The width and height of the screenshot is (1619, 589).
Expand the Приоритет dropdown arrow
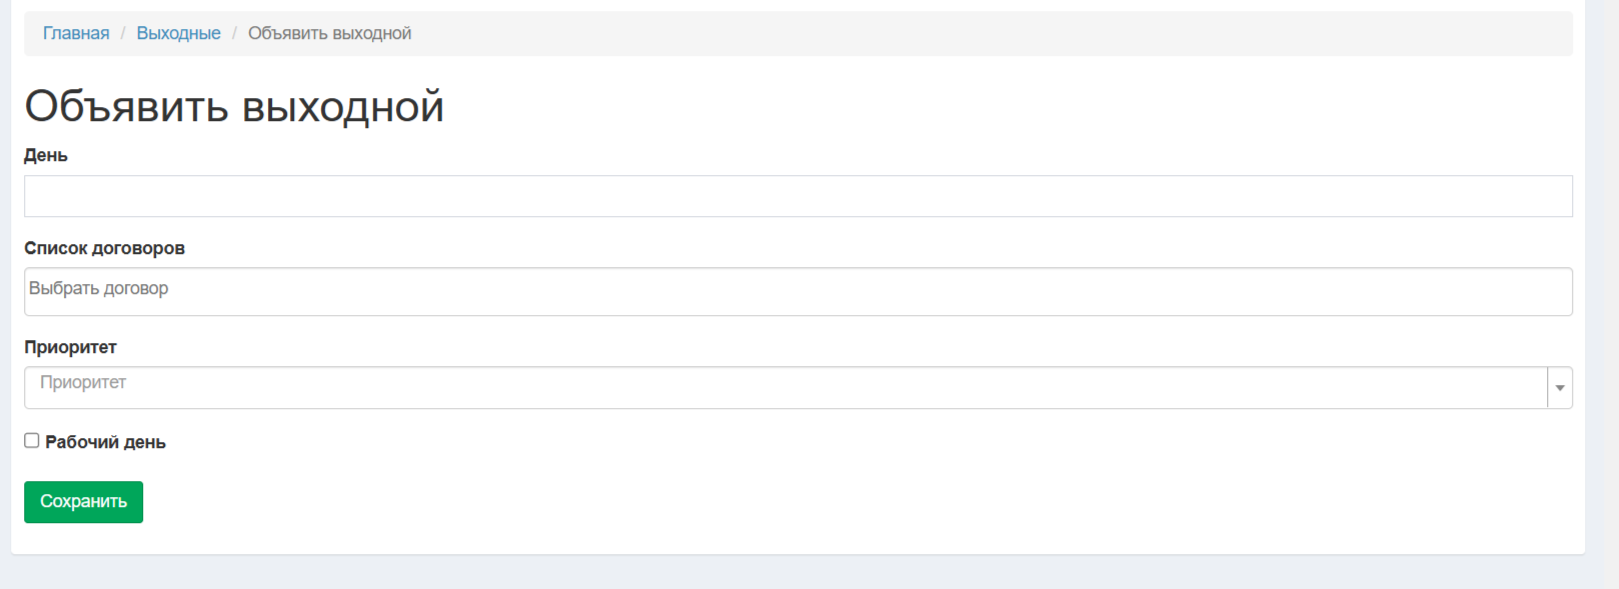[1559, 388]
